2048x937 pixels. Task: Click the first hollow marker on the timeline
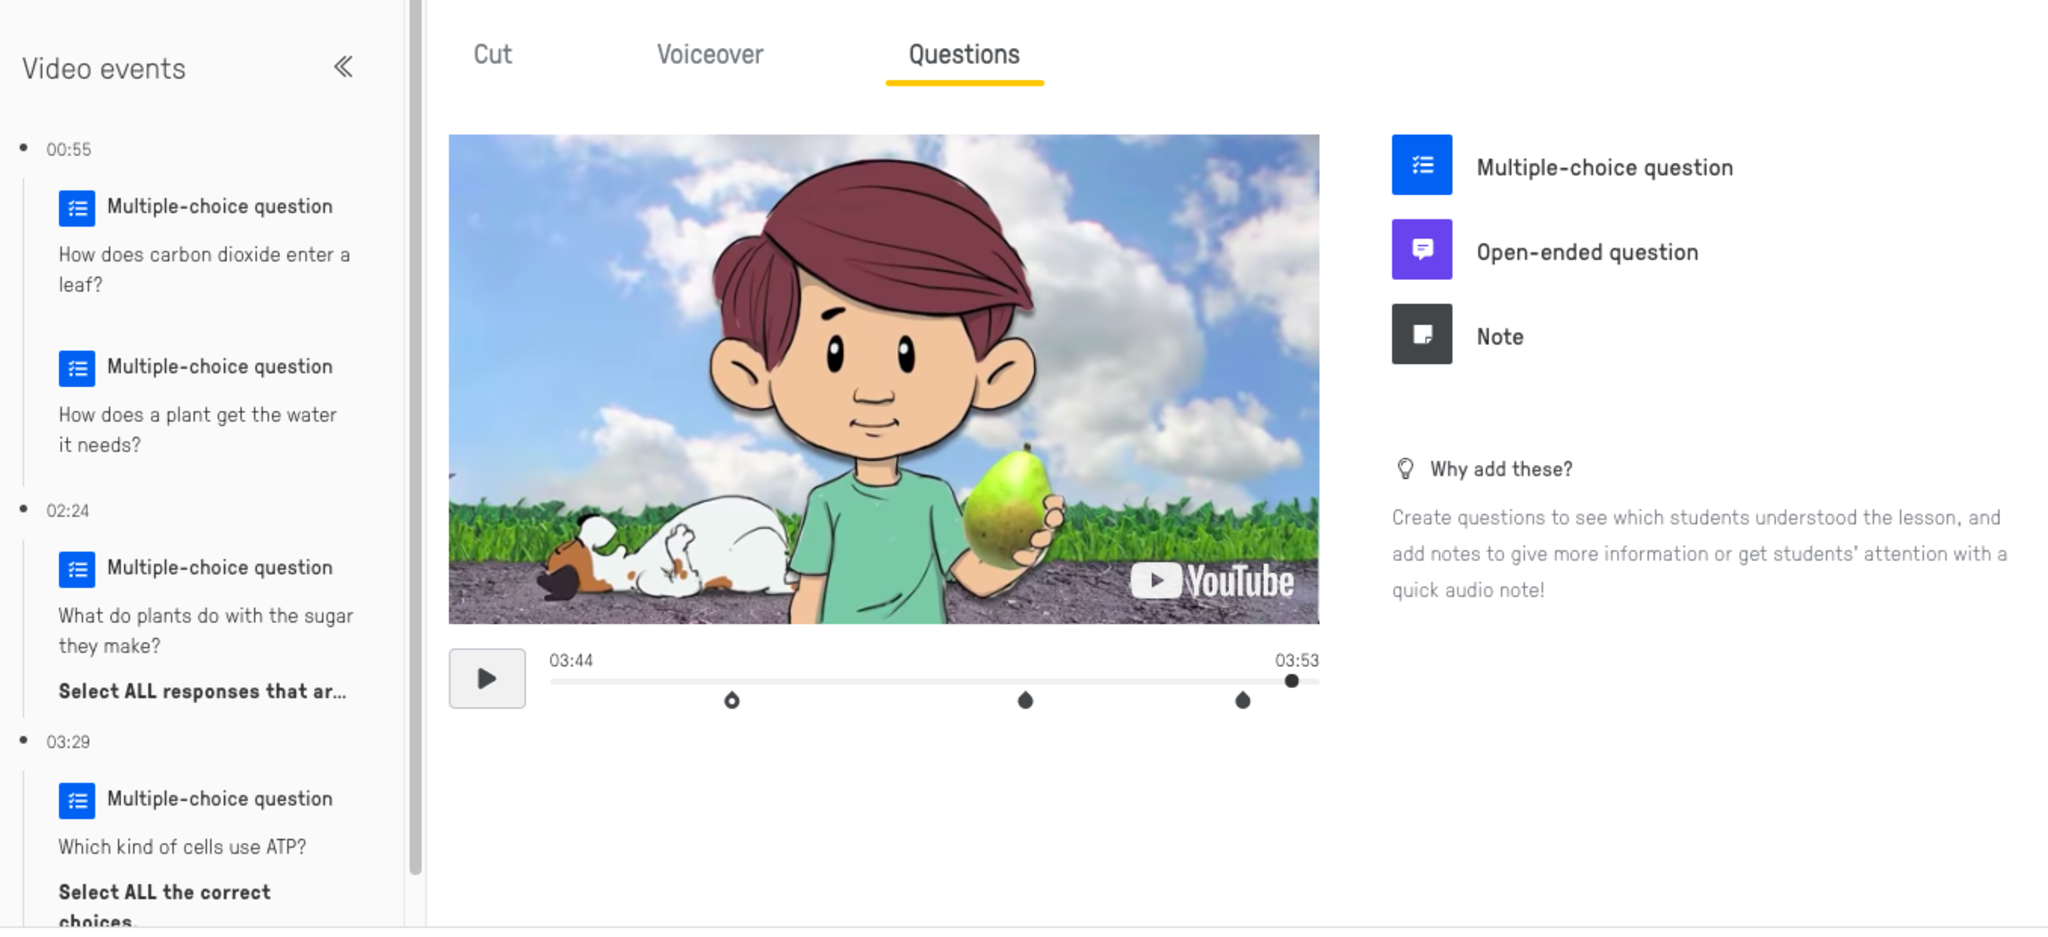coord(732,700)
